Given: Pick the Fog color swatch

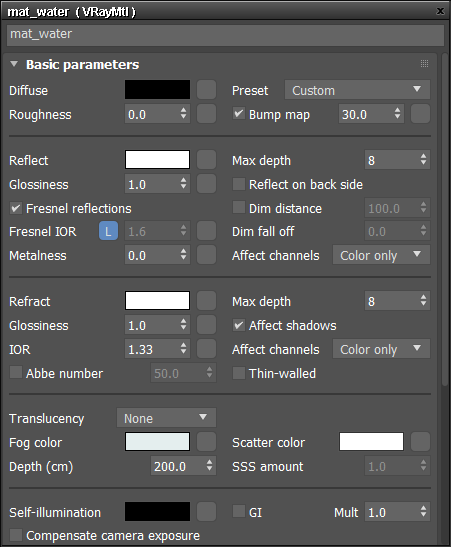Looking at the screenshot, I should (157, 442).
